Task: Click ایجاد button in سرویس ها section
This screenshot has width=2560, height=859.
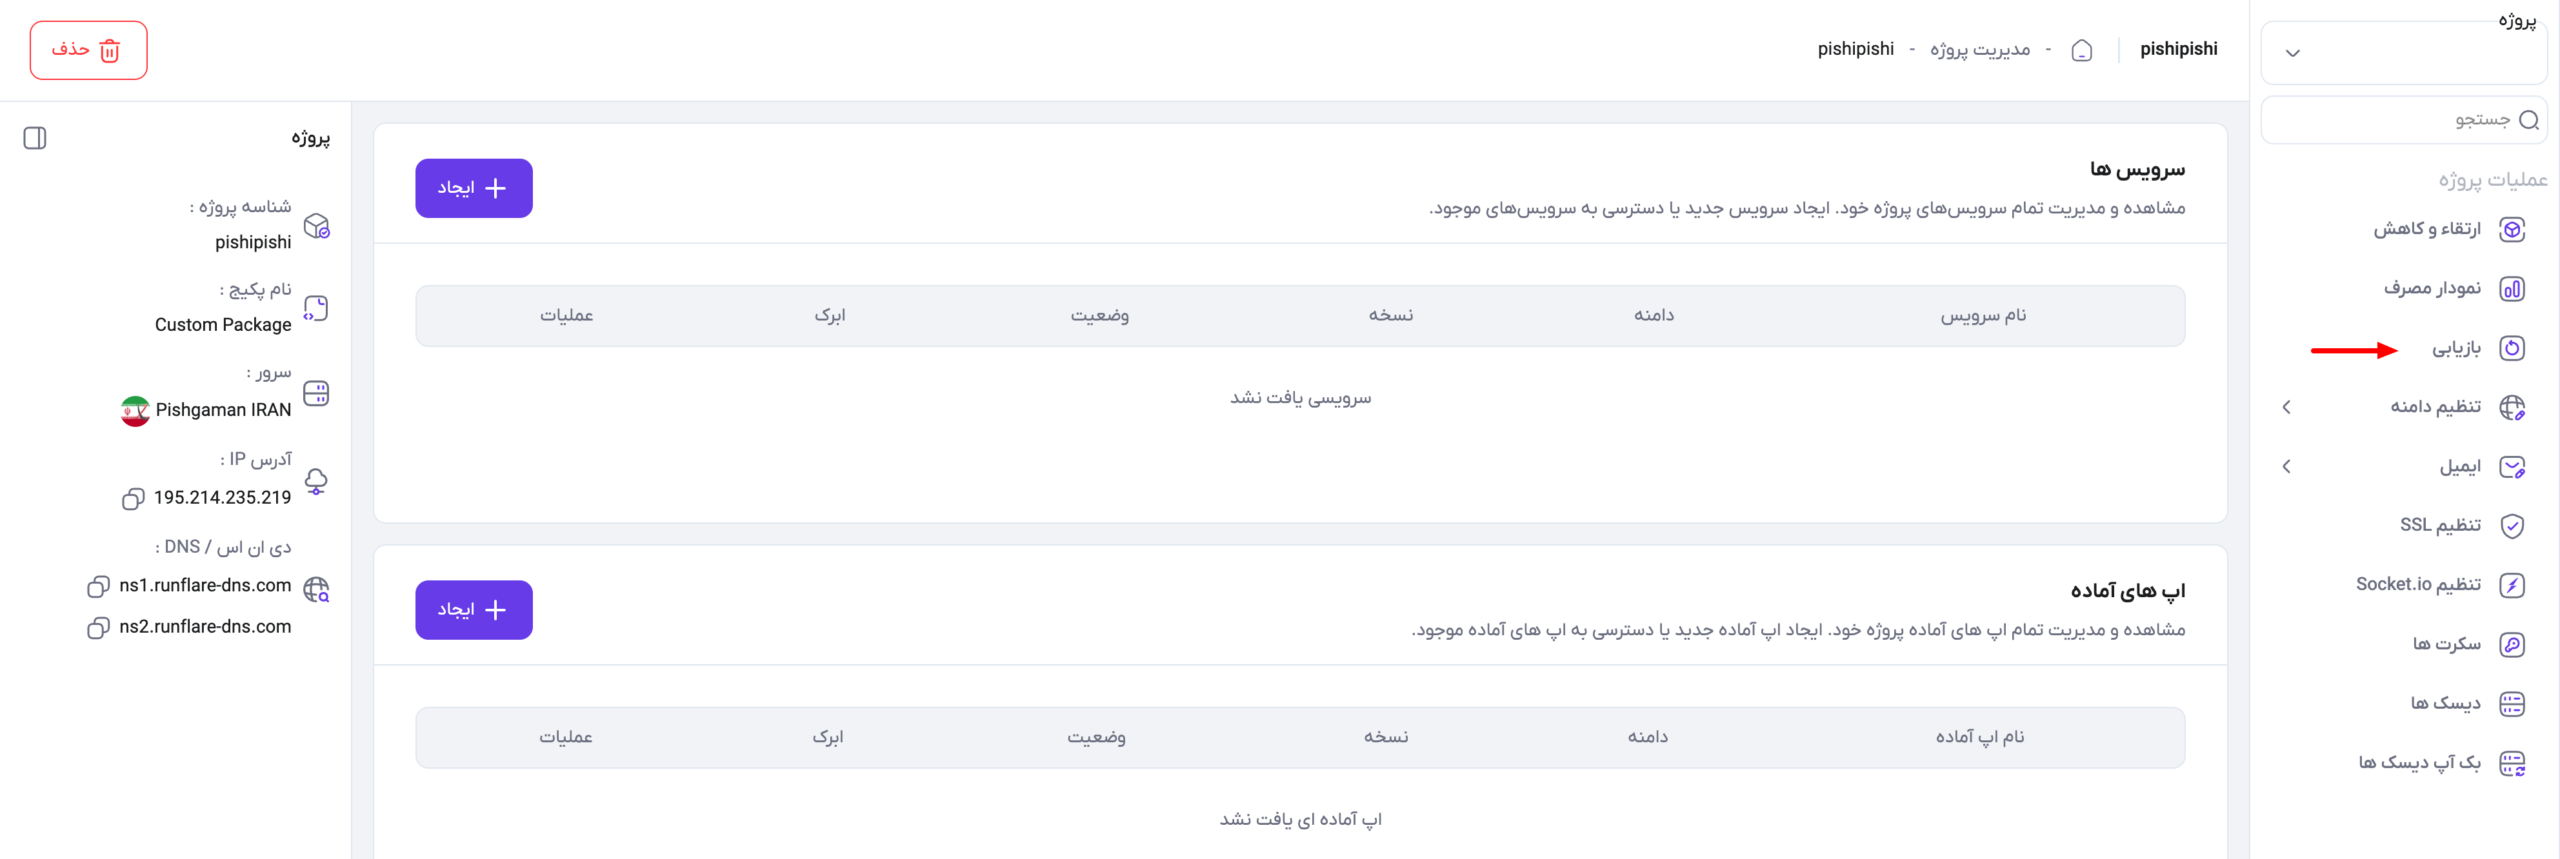Action: tap(474, 188)
